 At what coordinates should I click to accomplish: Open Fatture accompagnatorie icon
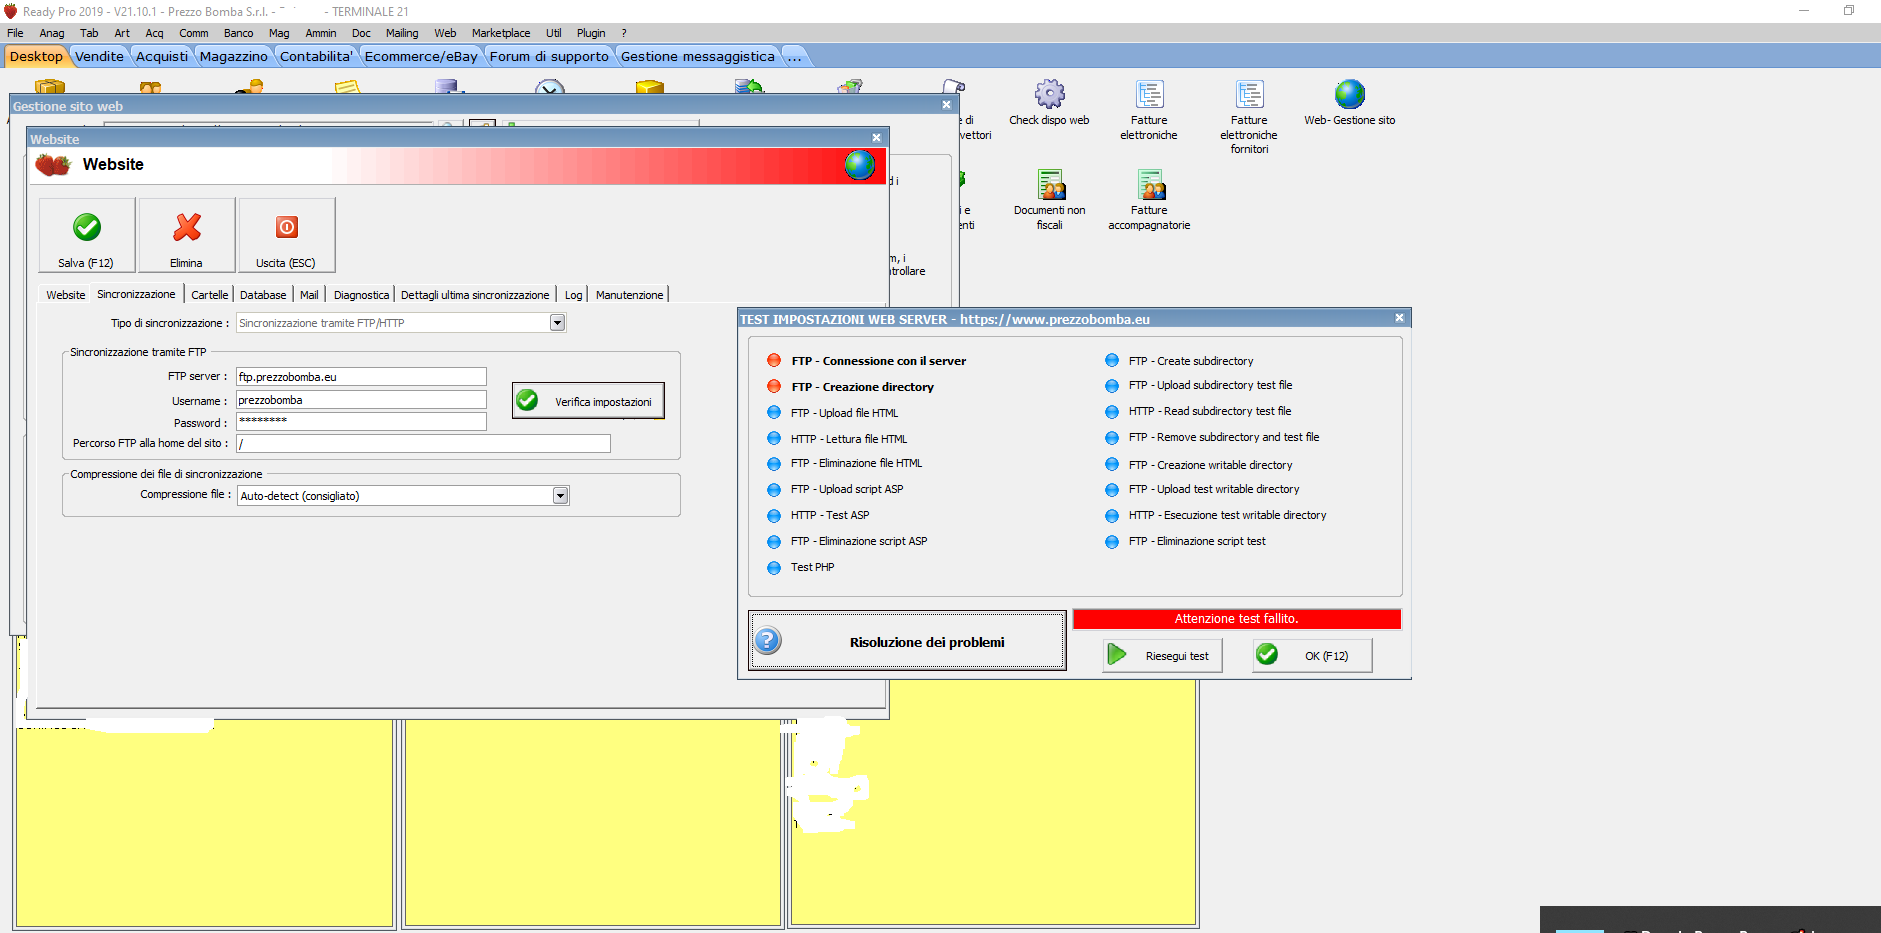[x=1149, y=200]
